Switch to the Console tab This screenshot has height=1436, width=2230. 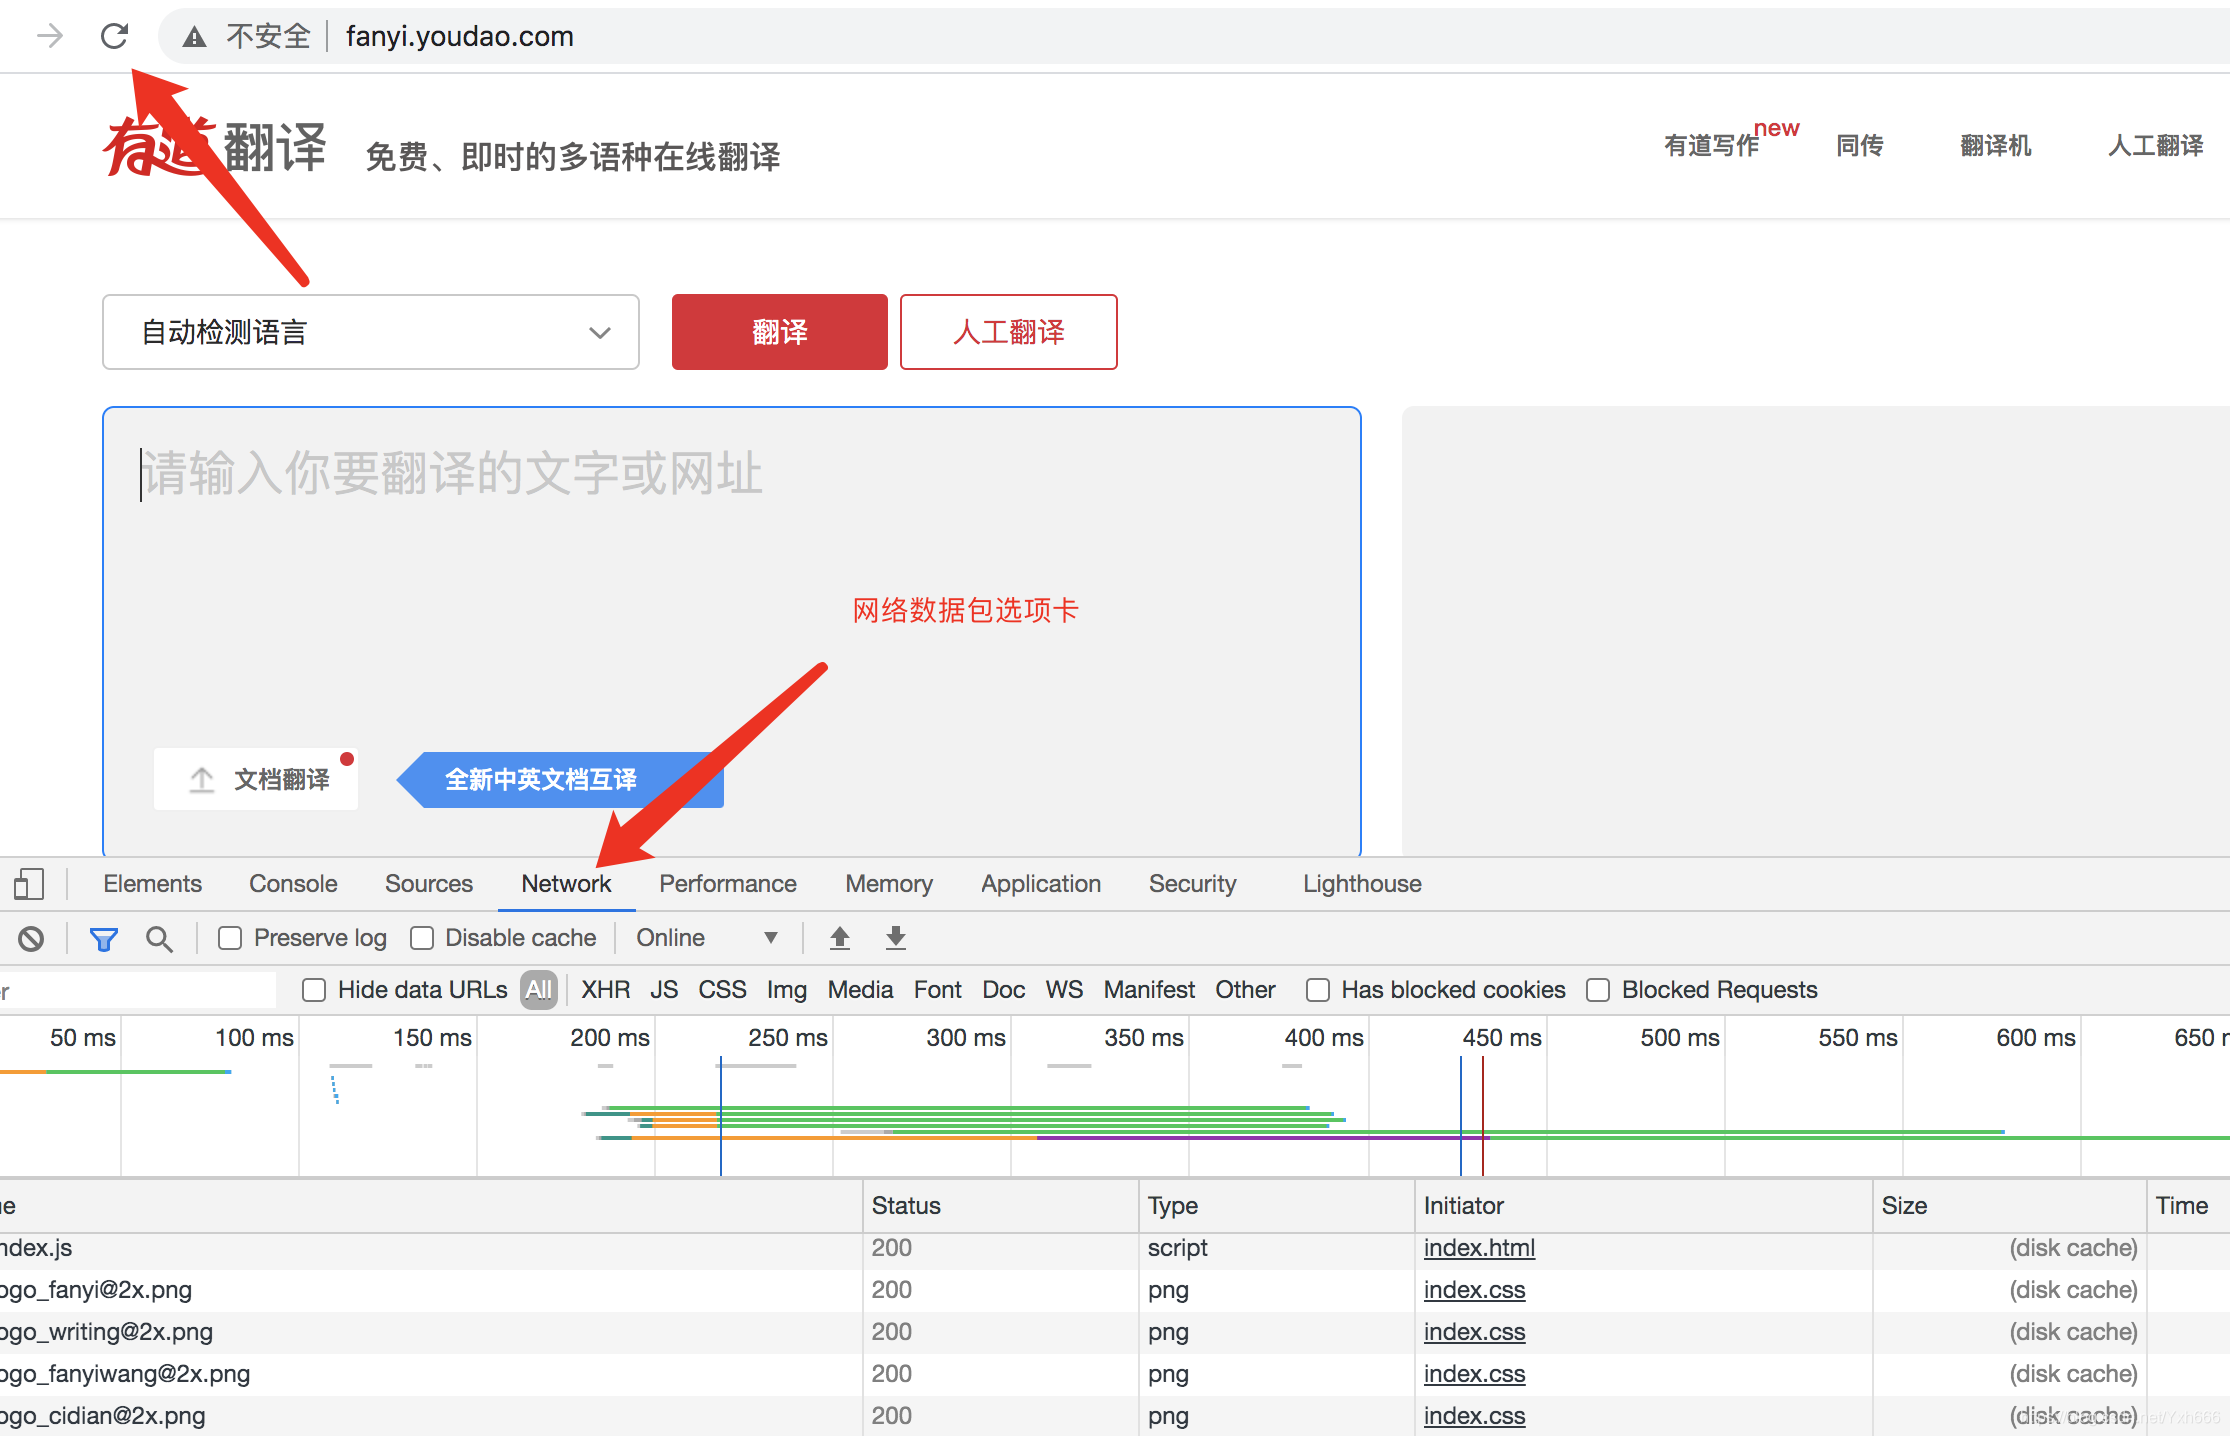(x=293, y=884)
